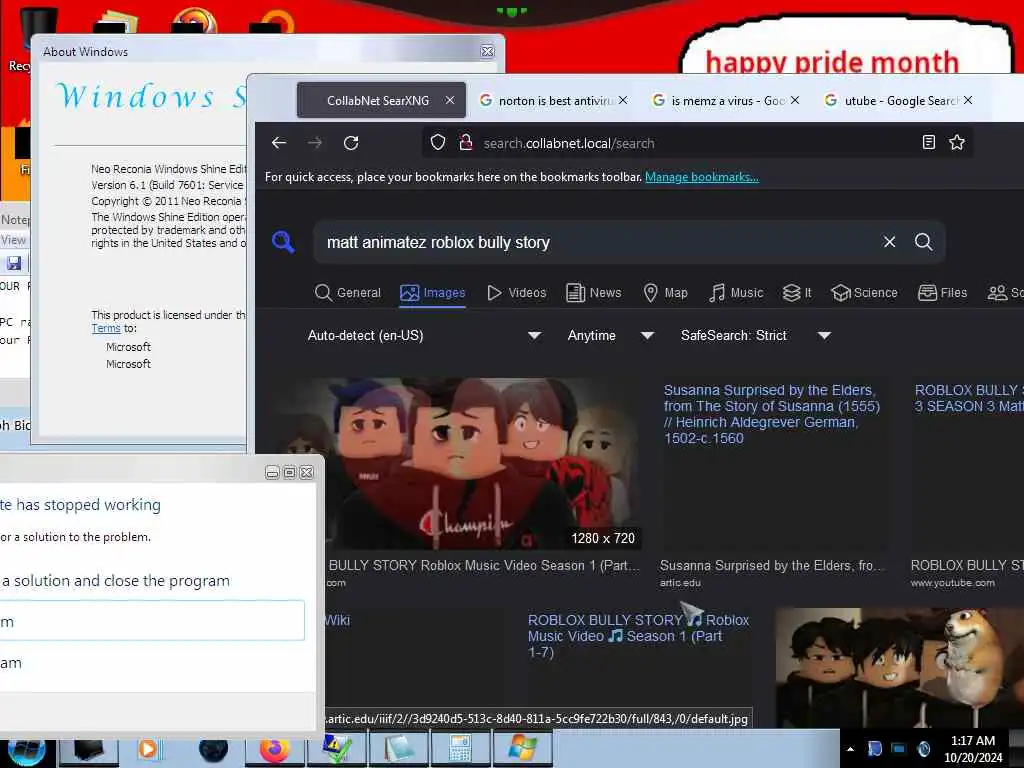Click the Windows flag taskbar icon
This screenshot has width=1024, height=768.
tap(522, 749)
